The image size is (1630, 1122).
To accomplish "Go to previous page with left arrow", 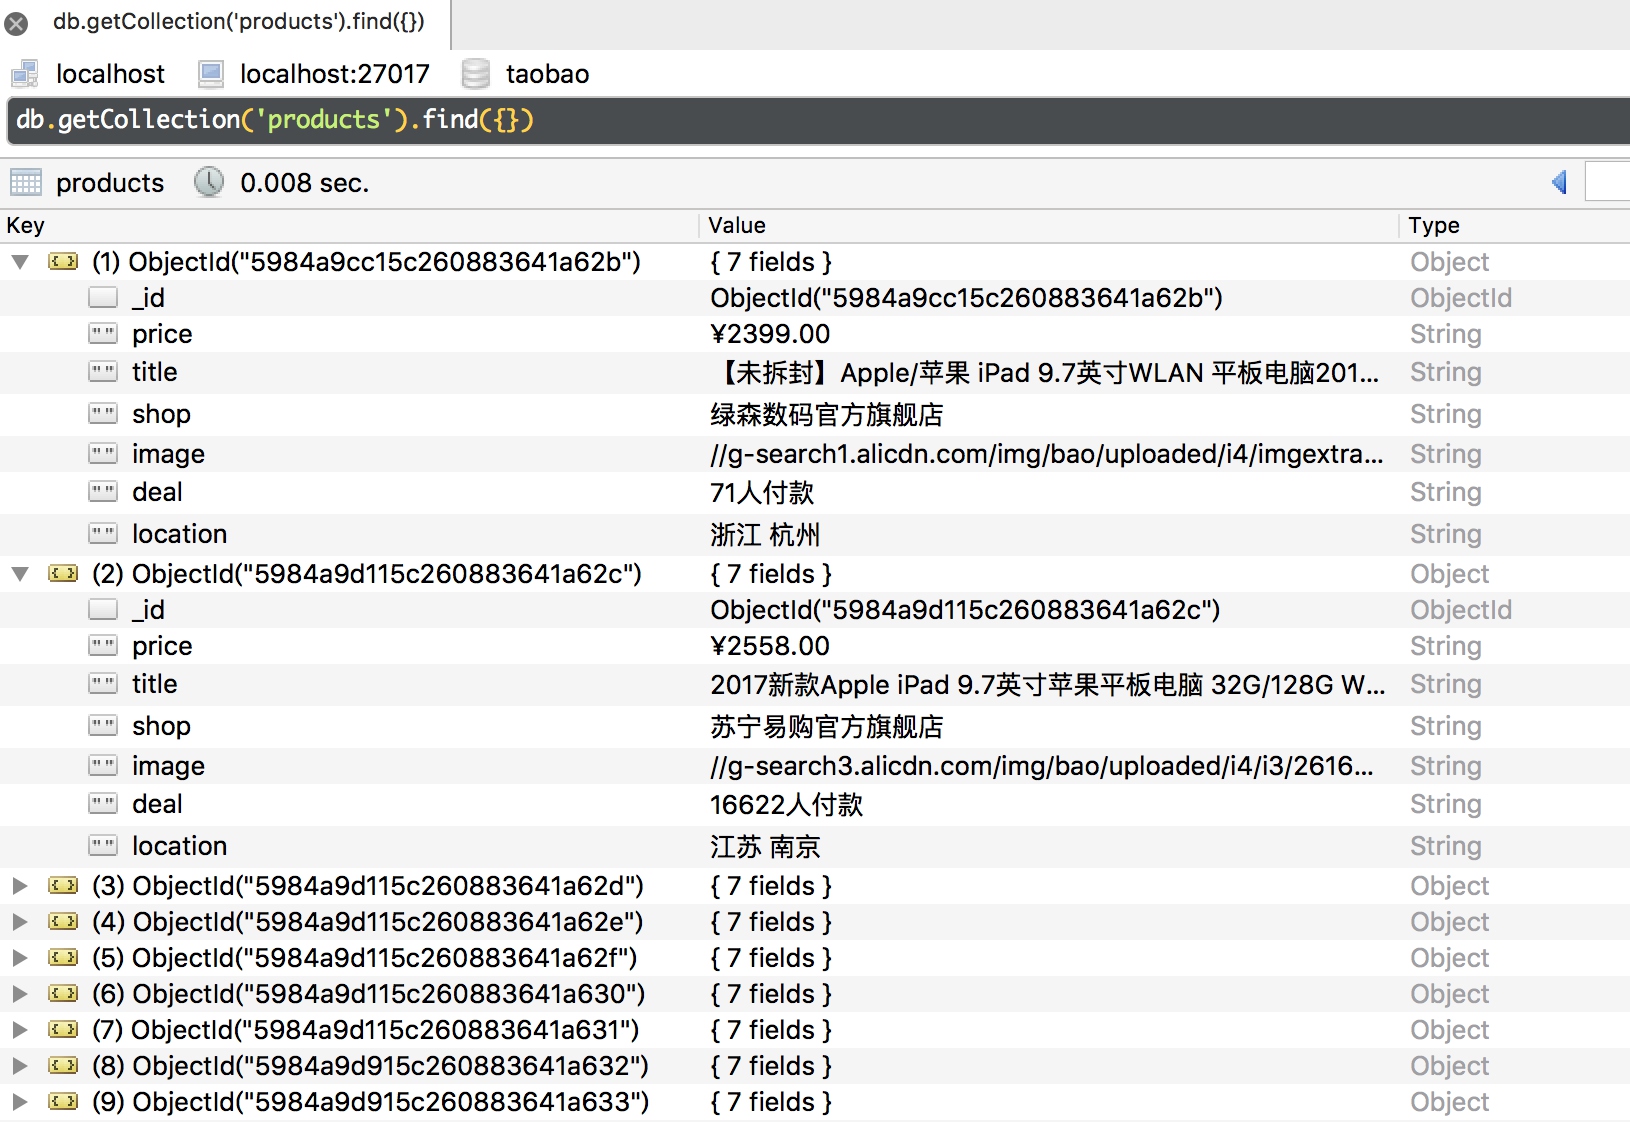I will pyautogui.click(x=1558, y=182).
